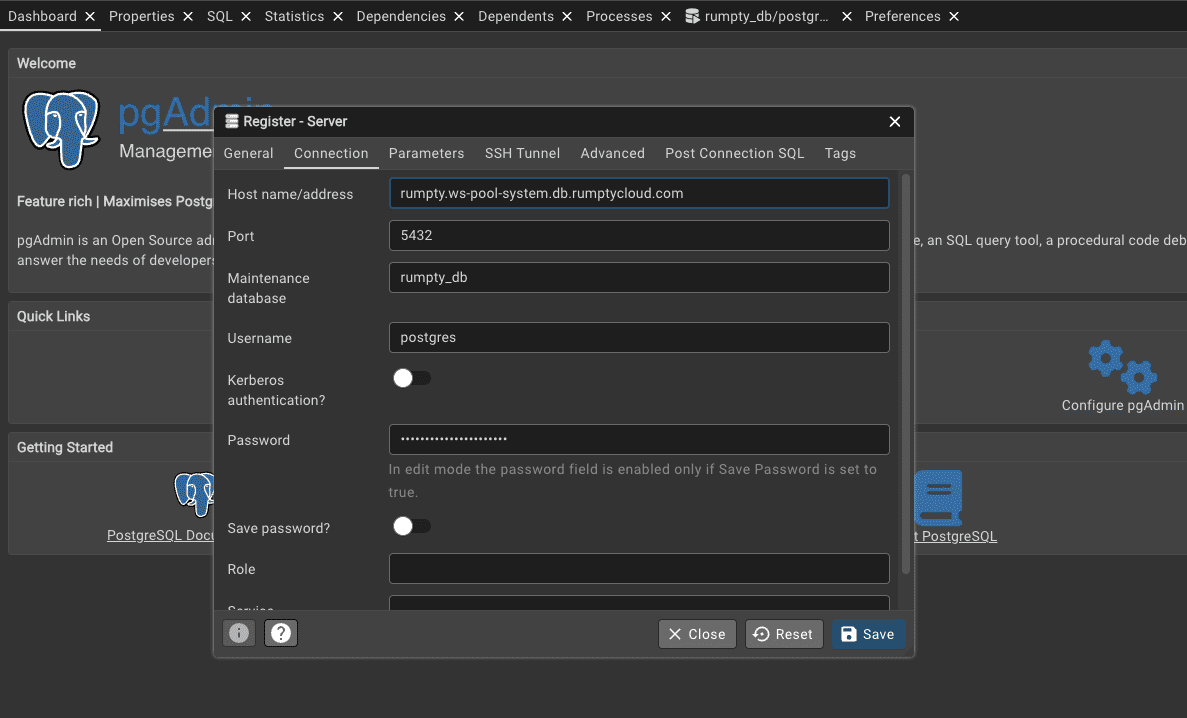Screen dimensions: 1187x718
Task: Select the Connection tab in the dialog
Action: (331, 153)
